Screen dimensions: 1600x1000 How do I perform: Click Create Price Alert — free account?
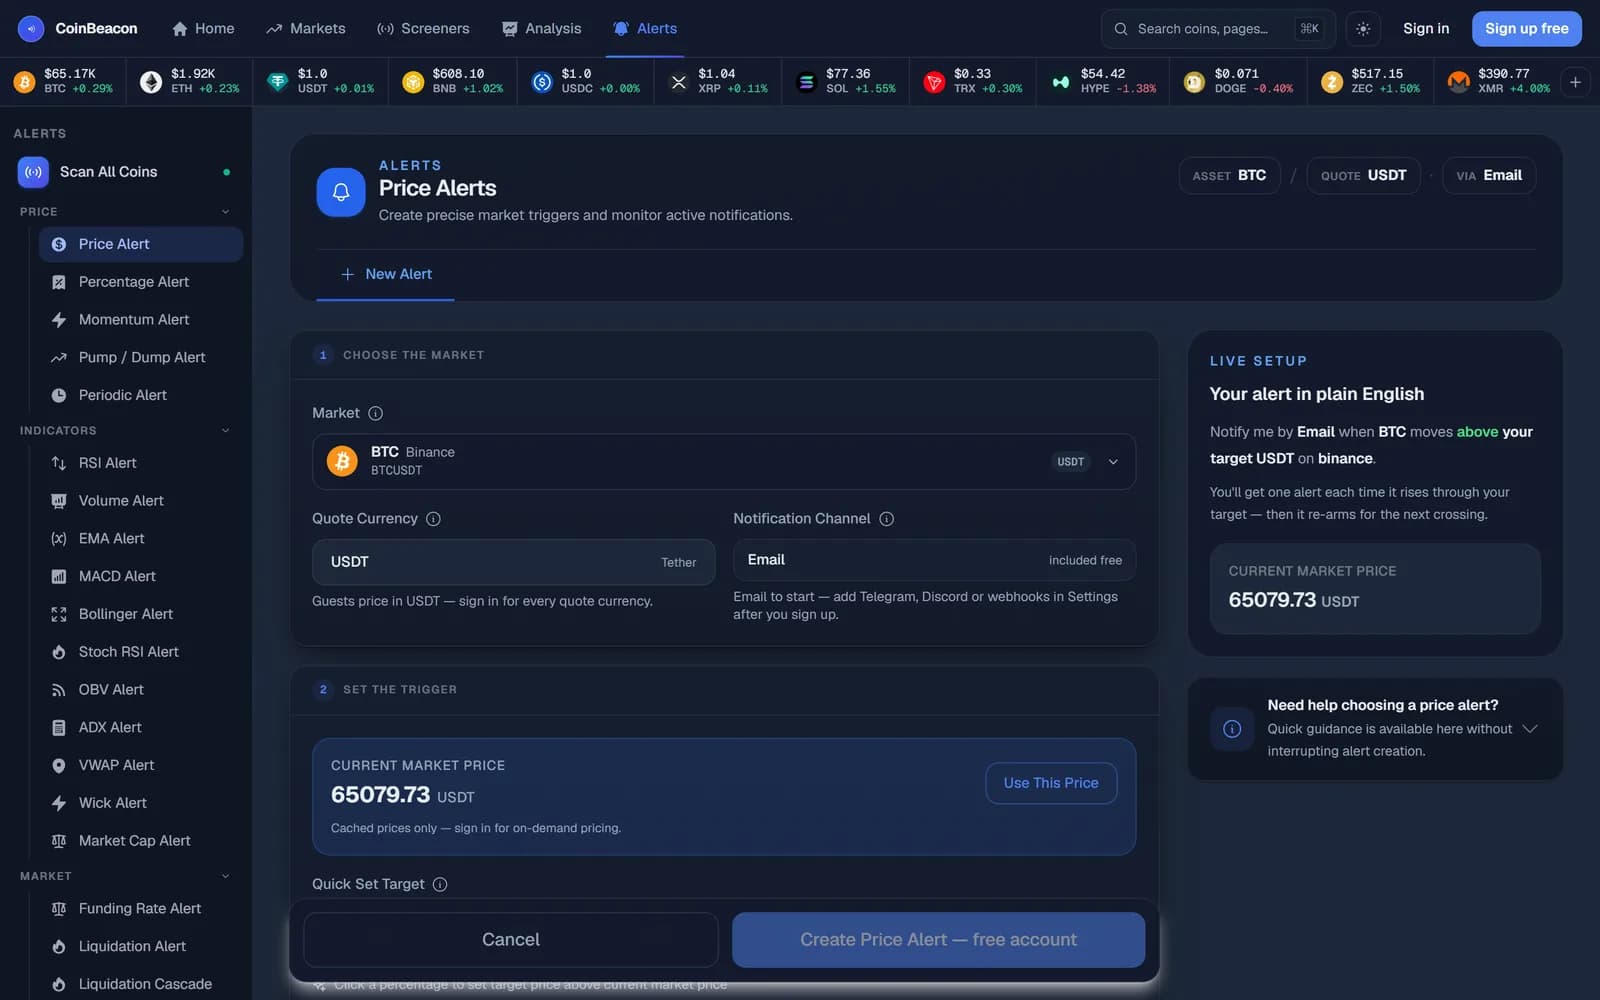tap(938, 940)
